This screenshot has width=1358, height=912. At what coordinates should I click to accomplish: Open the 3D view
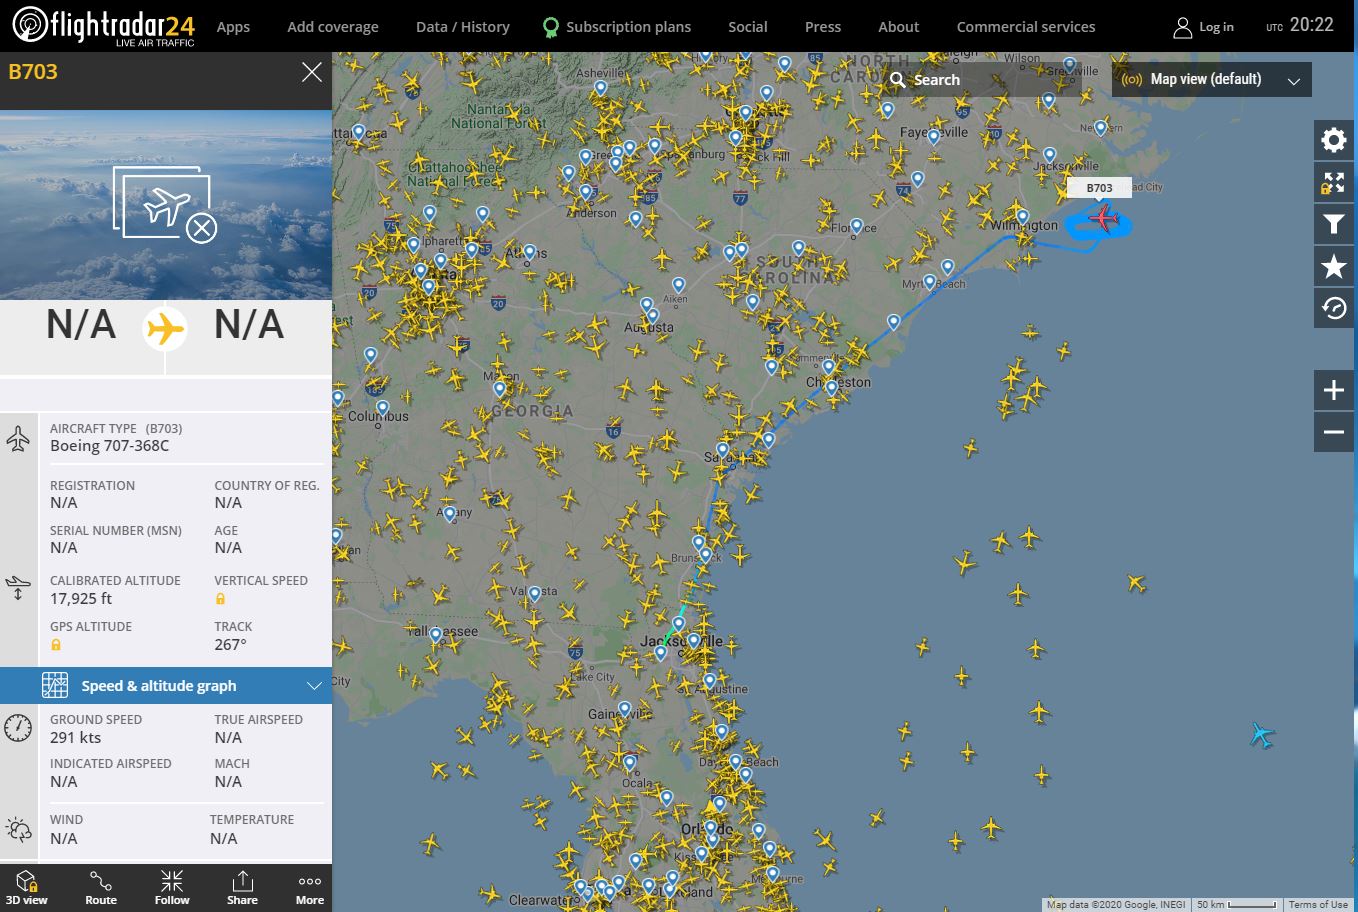[x=27, y=887]
